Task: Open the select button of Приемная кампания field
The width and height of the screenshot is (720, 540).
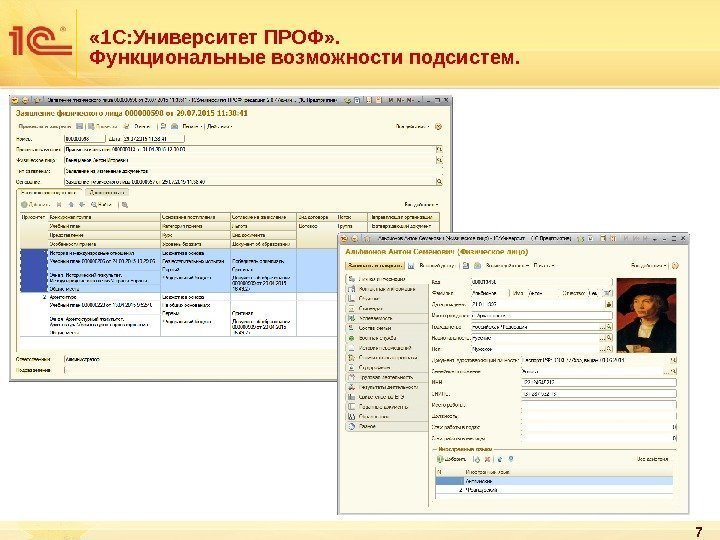Action: point(439,150)
